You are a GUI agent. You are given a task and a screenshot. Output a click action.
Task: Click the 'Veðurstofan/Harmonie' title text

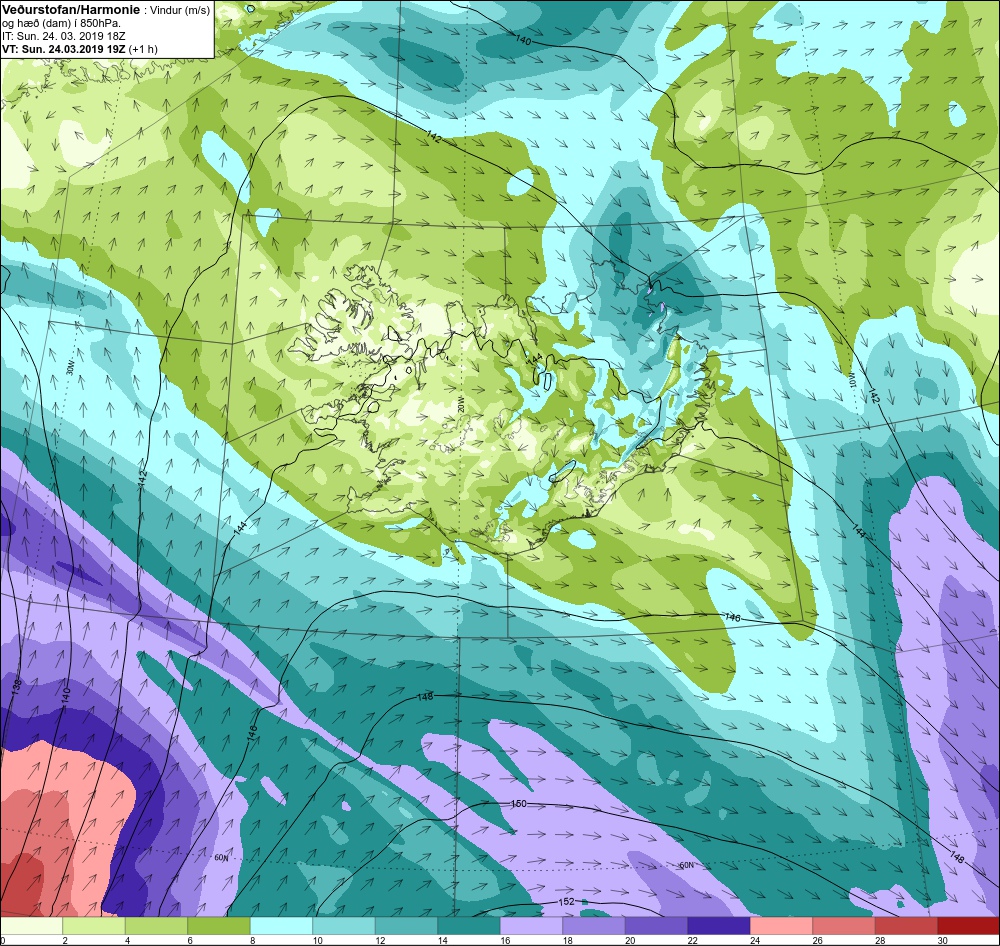[69, 10]
